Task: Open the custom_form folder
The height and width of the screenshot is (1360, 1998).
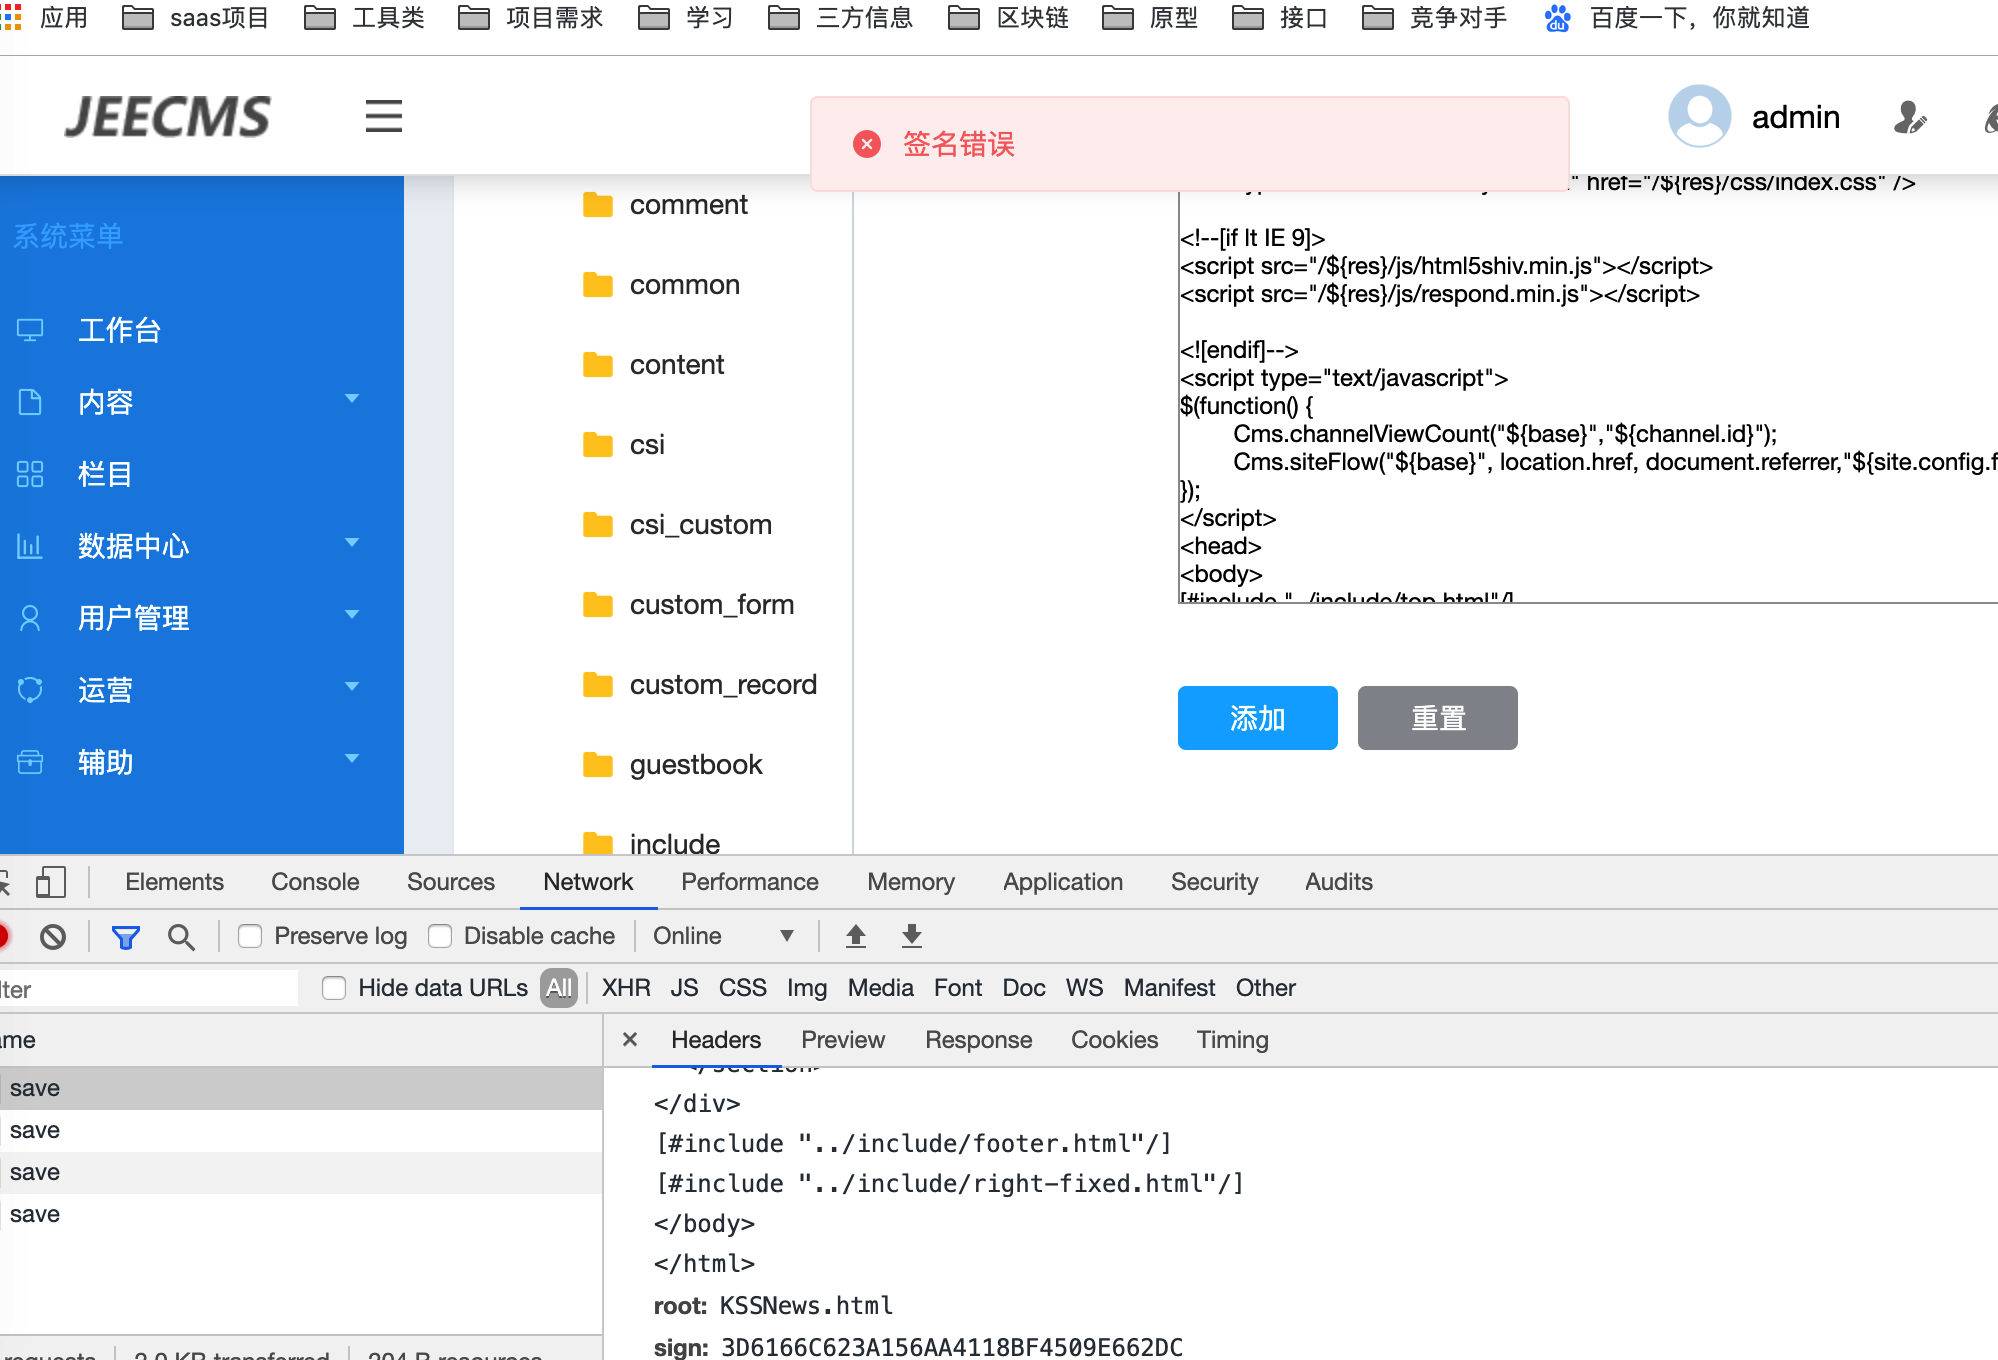Action: click(x=710, y=605)
